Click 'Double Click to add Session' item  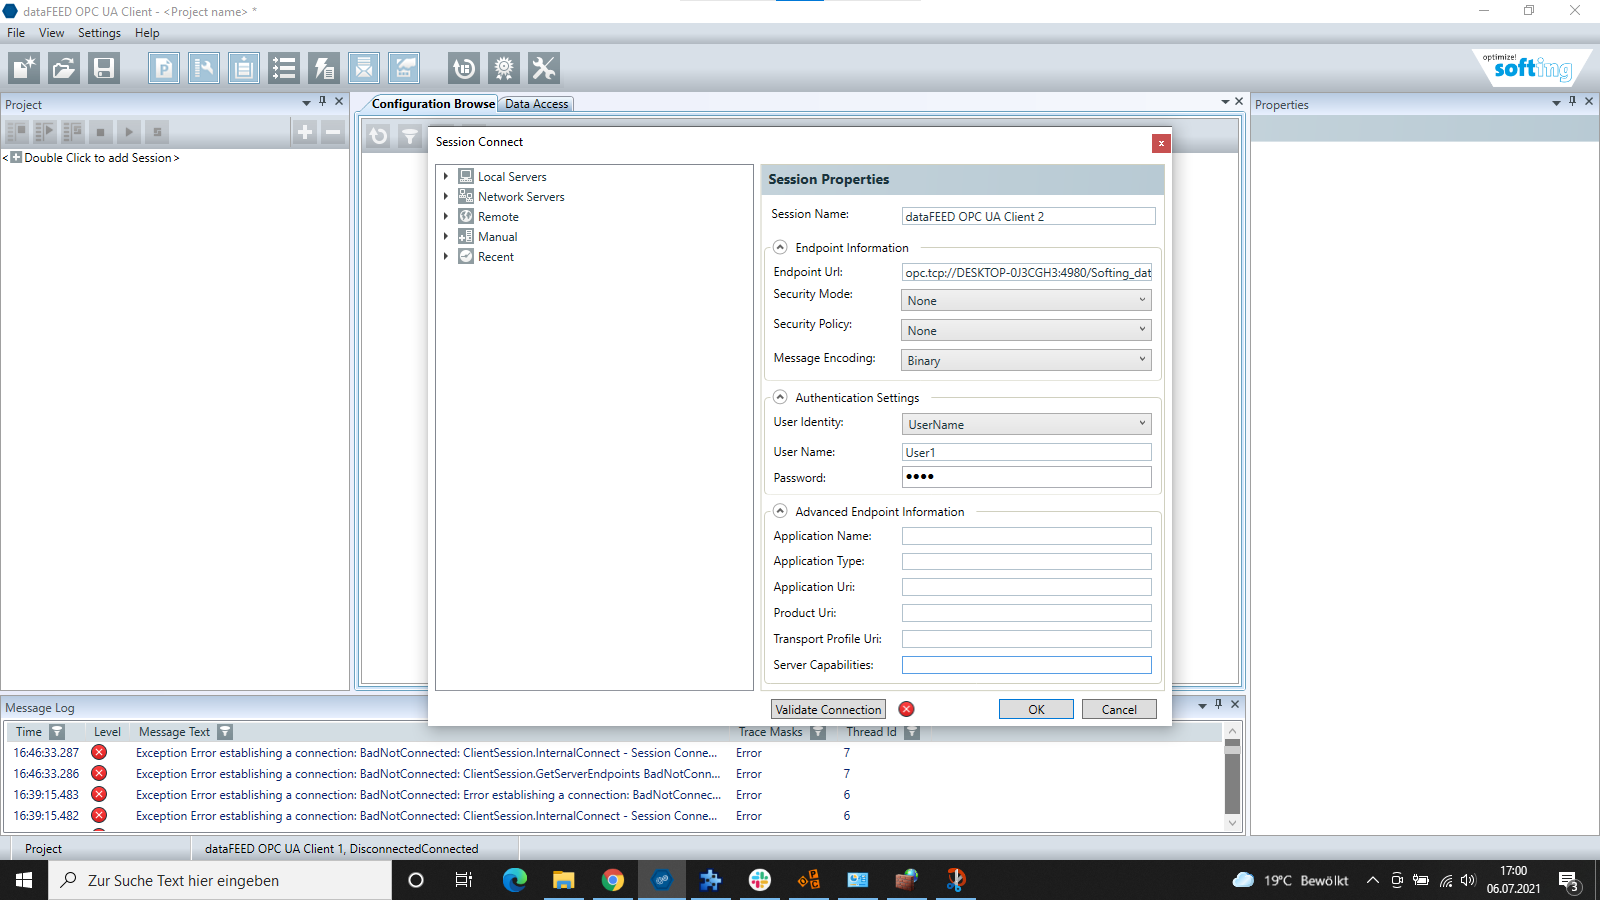click(x=101, y=158)
